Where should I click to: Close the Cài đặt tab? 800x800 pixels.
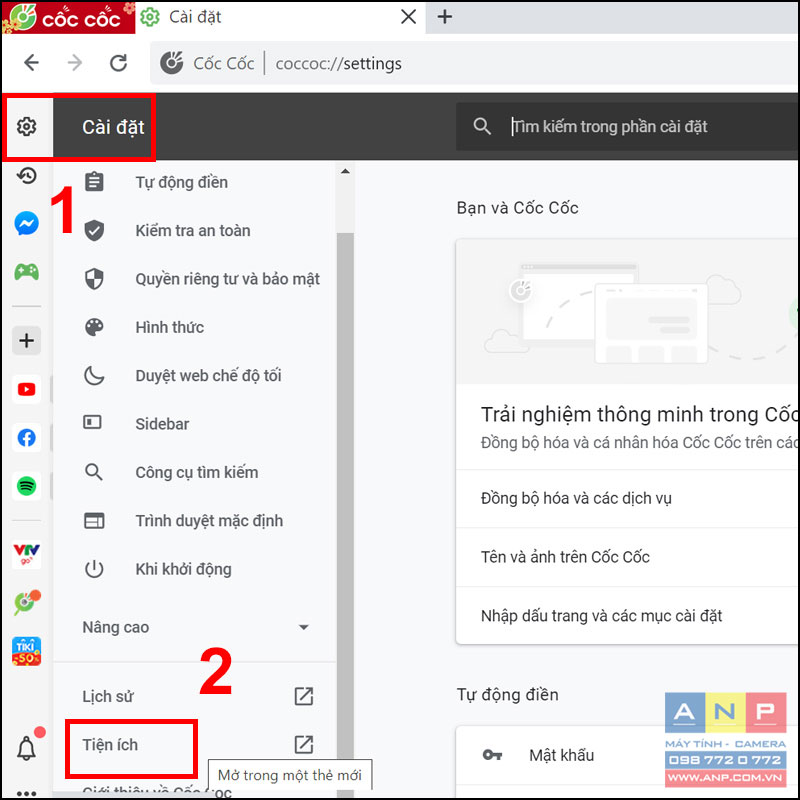[x=408, y=17]
